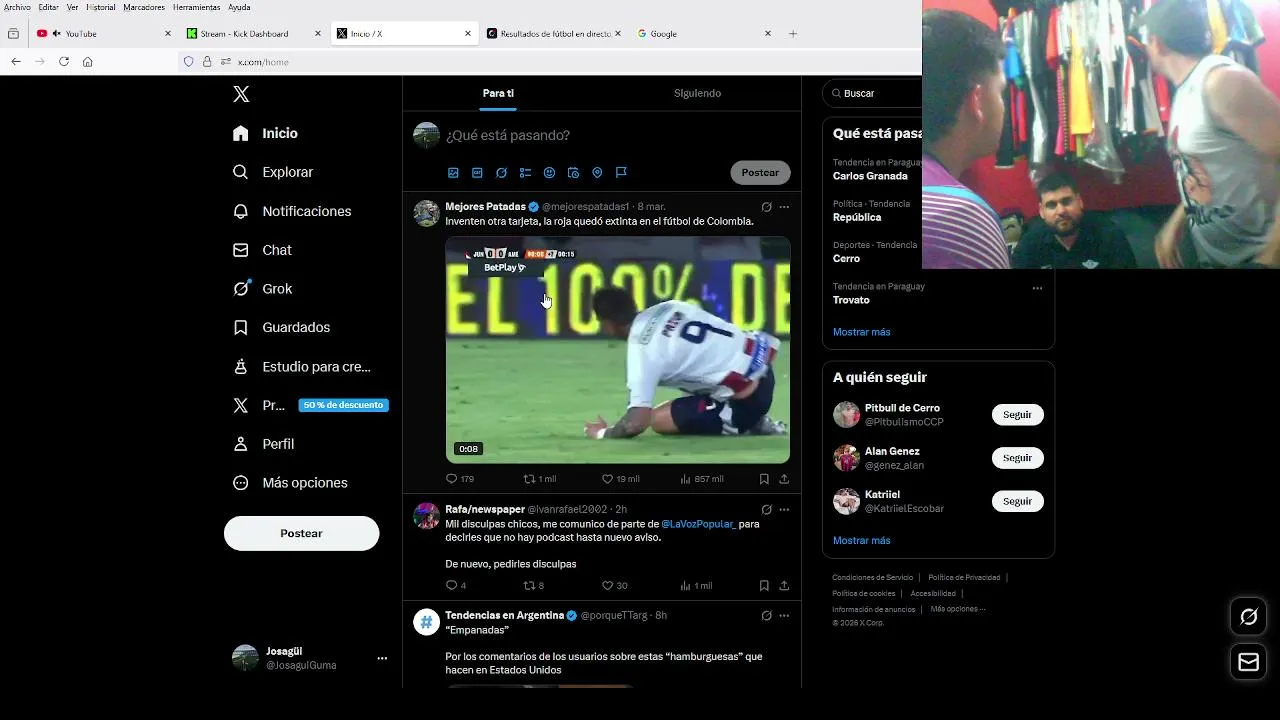1280x720 pixels.
Task: Bookmark Mejores Patadas post
Action: coord(764,479)
